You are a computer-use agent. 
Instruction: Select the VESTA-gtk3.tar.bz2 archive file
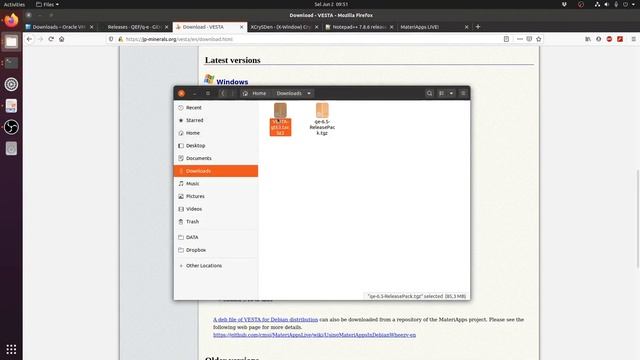(280, 119)
